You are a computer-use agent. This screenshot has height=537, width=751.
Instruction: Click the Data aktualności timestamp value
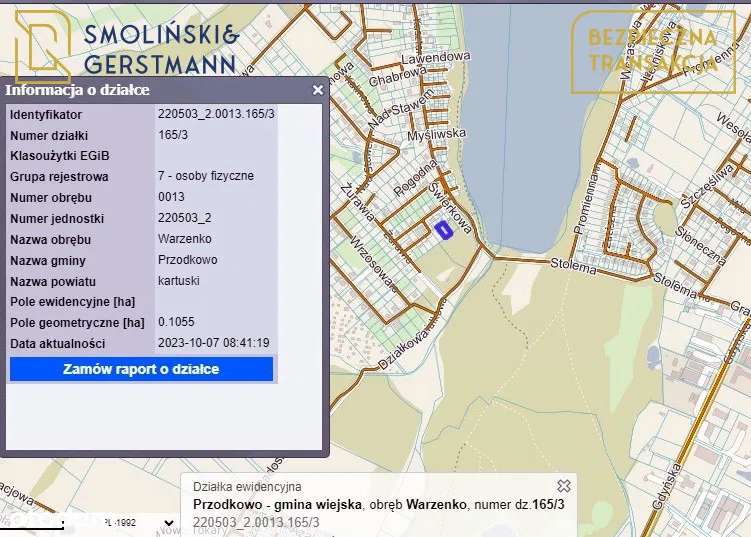coord(214,343)
